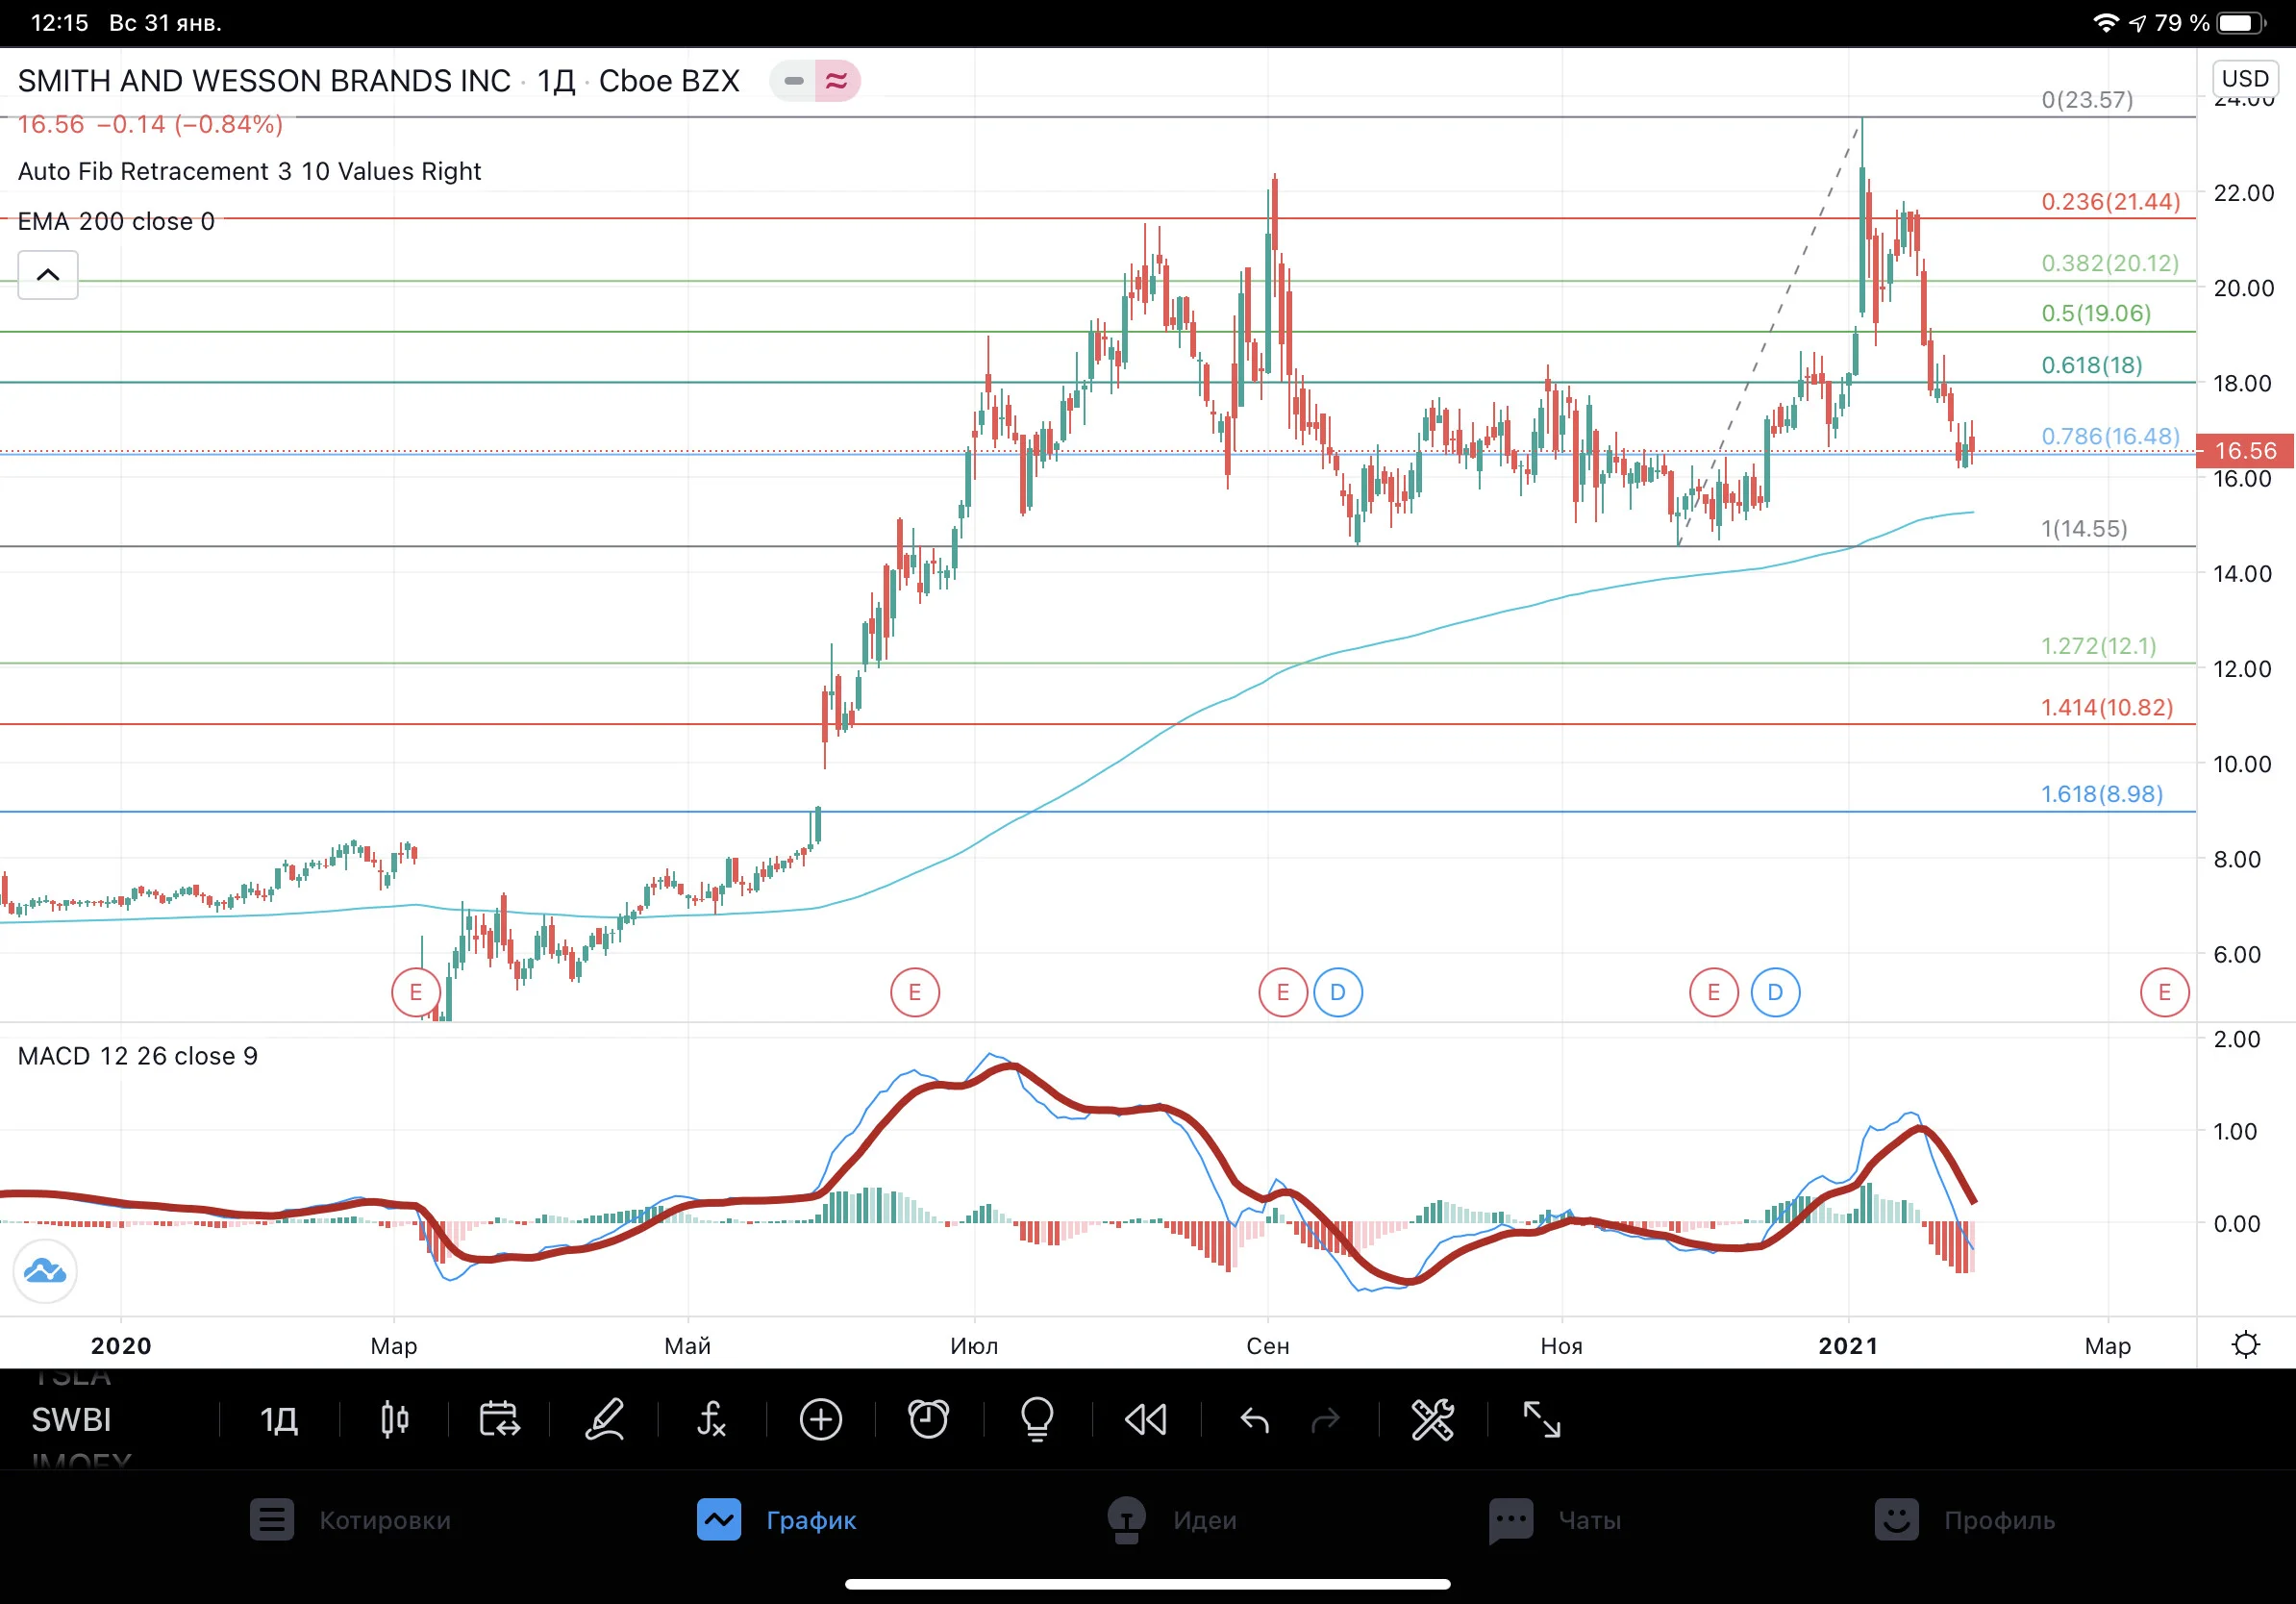Open the December 2020 earnings marker

click(x=1714, y=992)
